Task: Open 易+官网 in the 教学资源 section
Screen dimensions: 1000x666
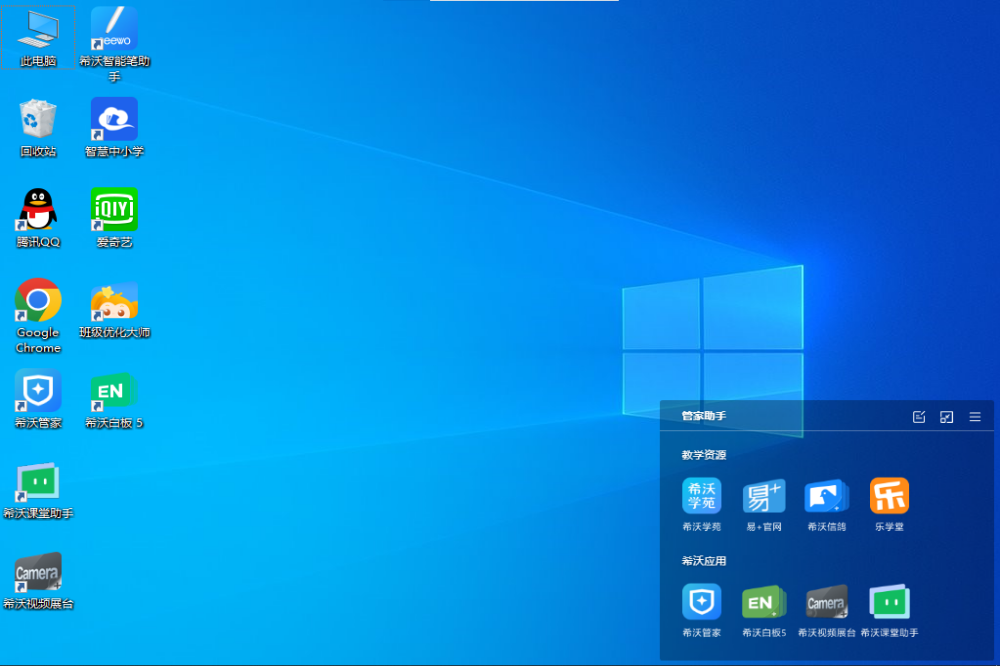Action: coord(764,504)
